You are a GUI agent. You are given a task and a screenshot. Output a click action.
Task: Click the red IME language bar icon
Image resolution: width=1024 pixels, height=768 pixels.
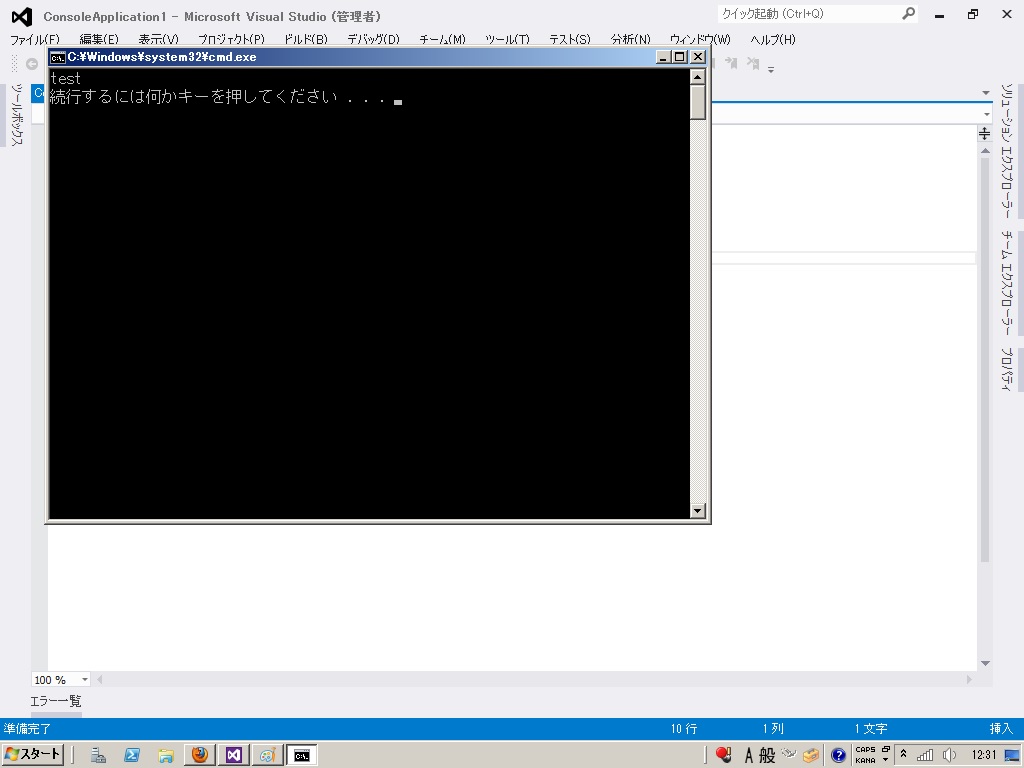(x=724, y=755)
